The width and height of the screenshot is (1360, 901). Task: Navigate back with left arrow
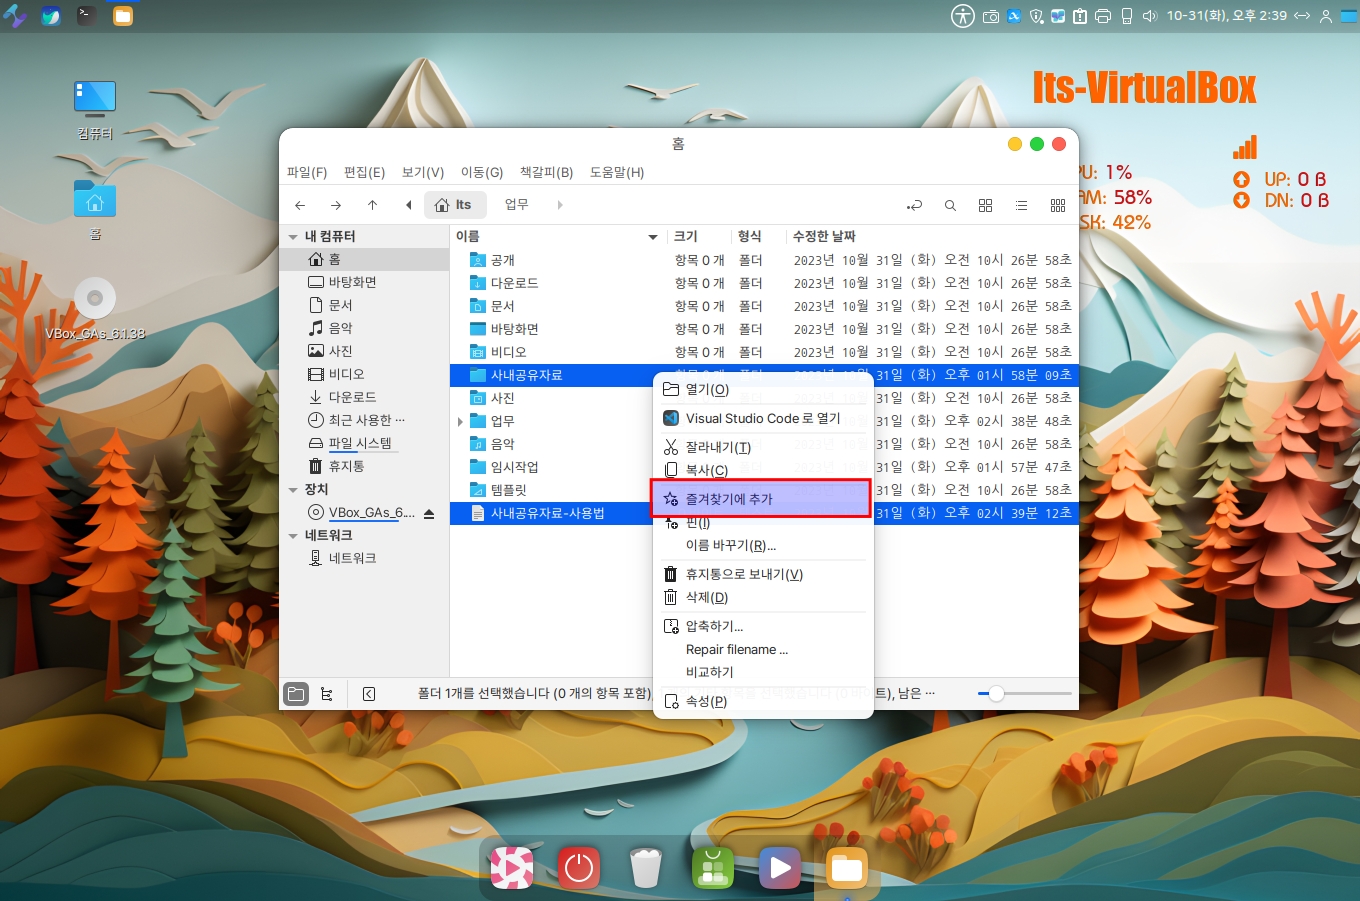[300, 205]
